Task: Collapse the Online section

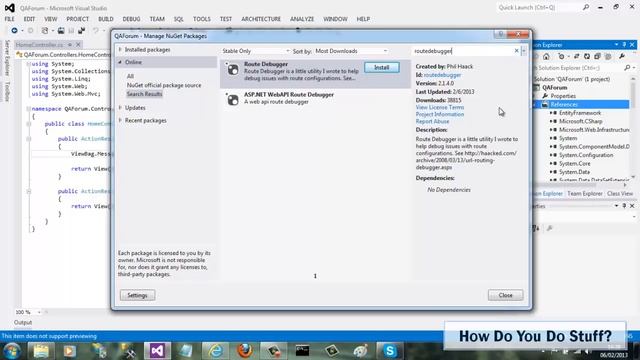Action: [x=120, y=62]
